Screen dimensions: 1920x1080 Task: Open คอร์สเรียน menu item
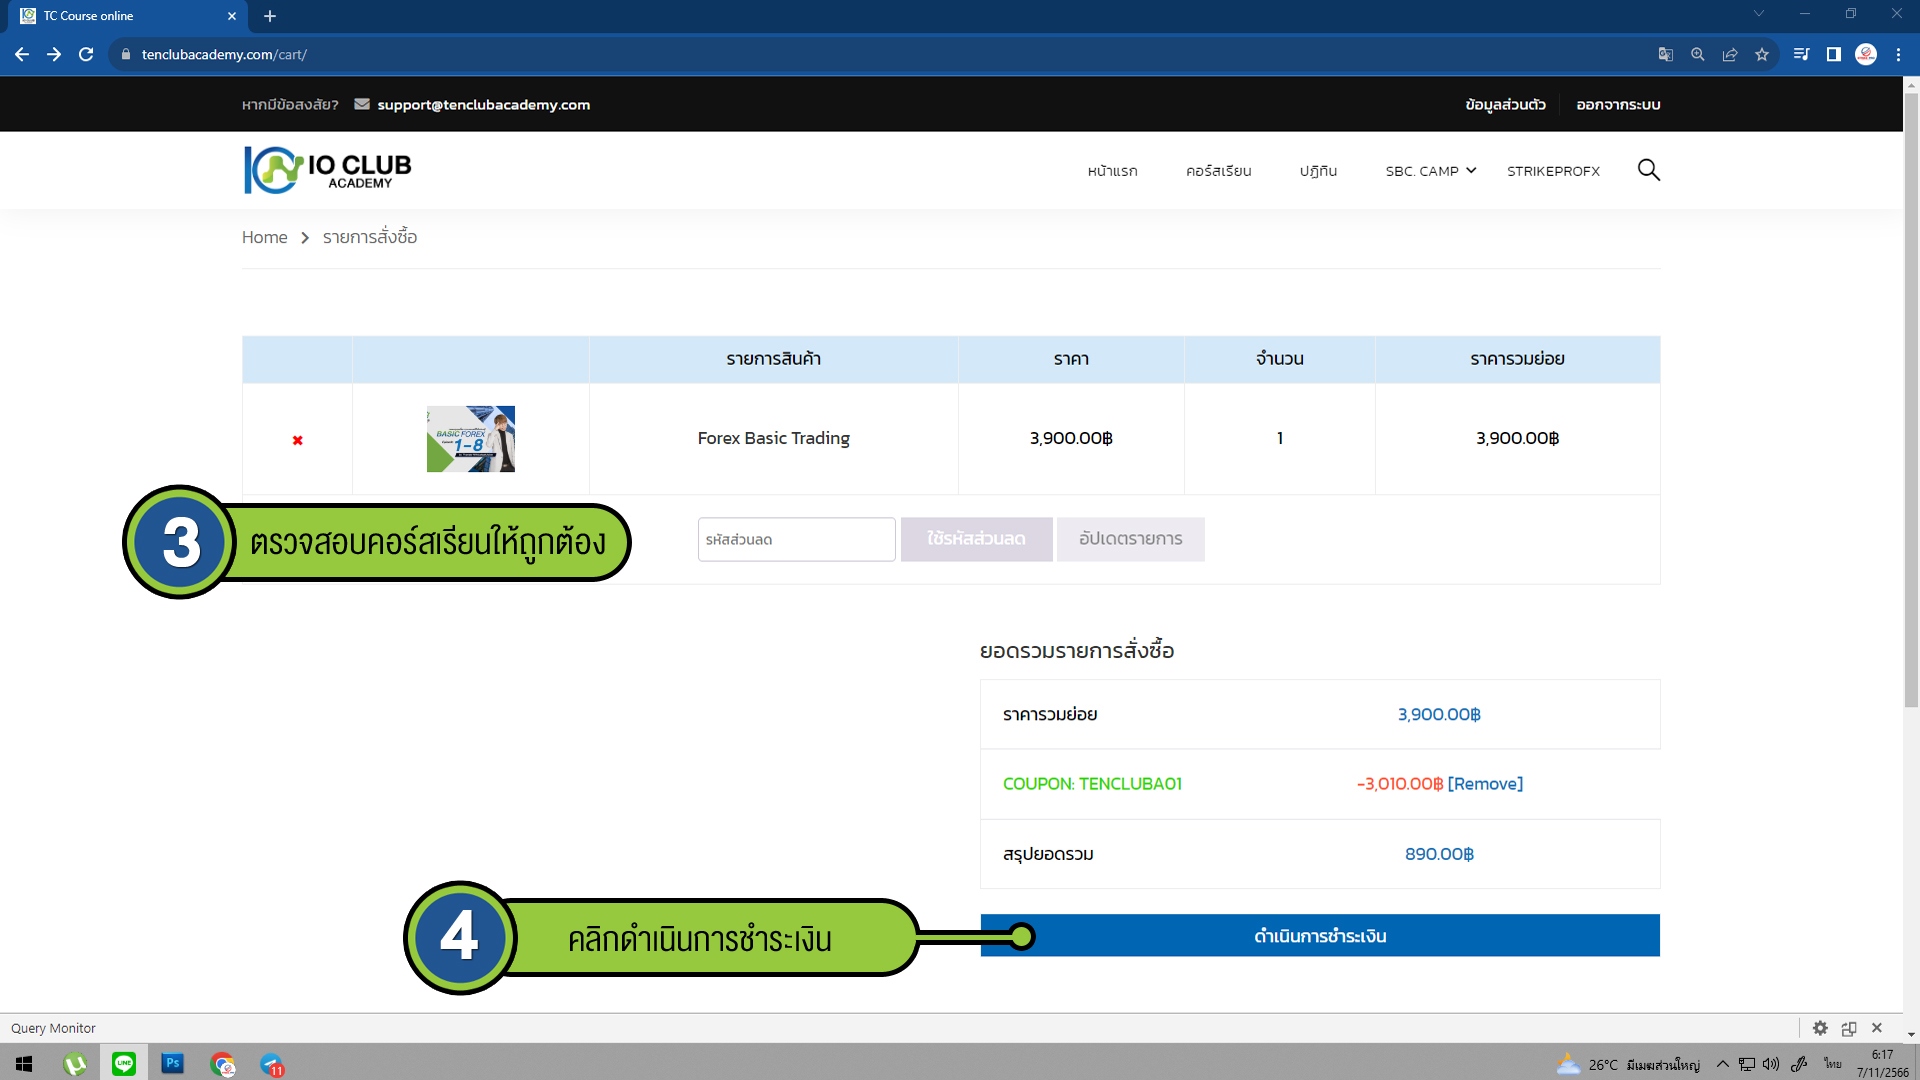click(x=1219, y=171)
